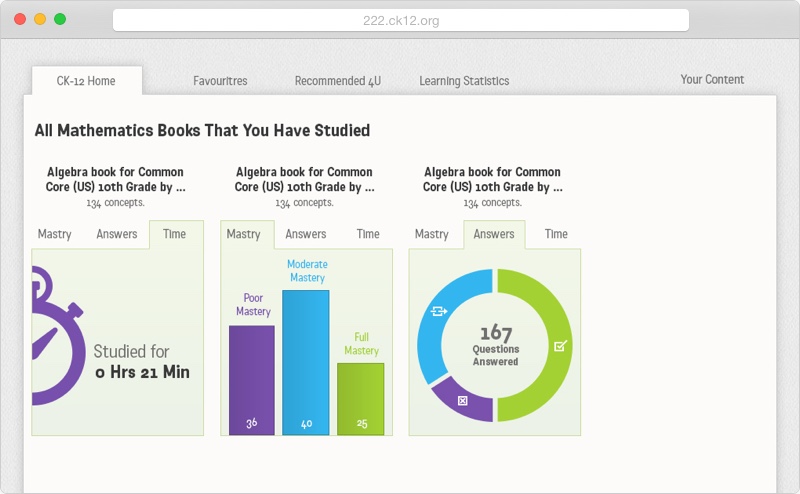Image resolution: width=800 pixels, height=494 pixels.
Task: Open the Your Content link
Action: (x=712, y=79)
